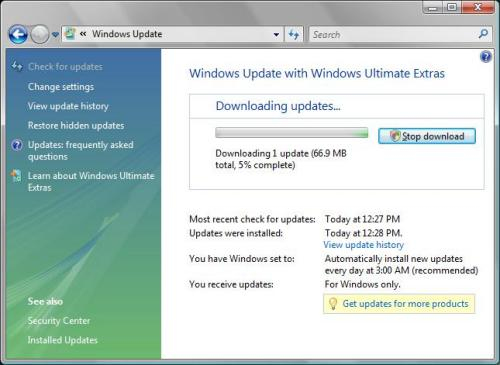Maximize the Windows Update window
Screen dimensions: 500x365
coord(452,7)
